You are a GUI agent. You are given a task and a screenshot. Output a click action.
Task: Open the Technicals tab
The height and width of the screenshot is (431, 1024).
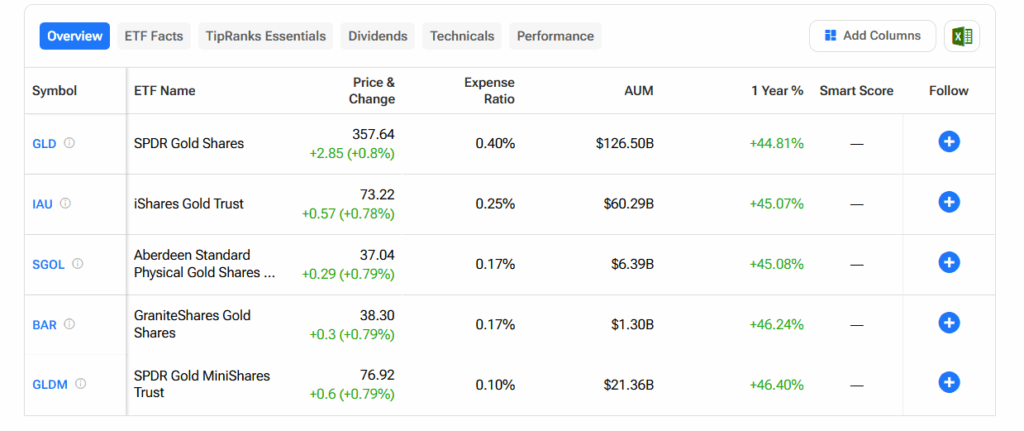pos(462,36)
